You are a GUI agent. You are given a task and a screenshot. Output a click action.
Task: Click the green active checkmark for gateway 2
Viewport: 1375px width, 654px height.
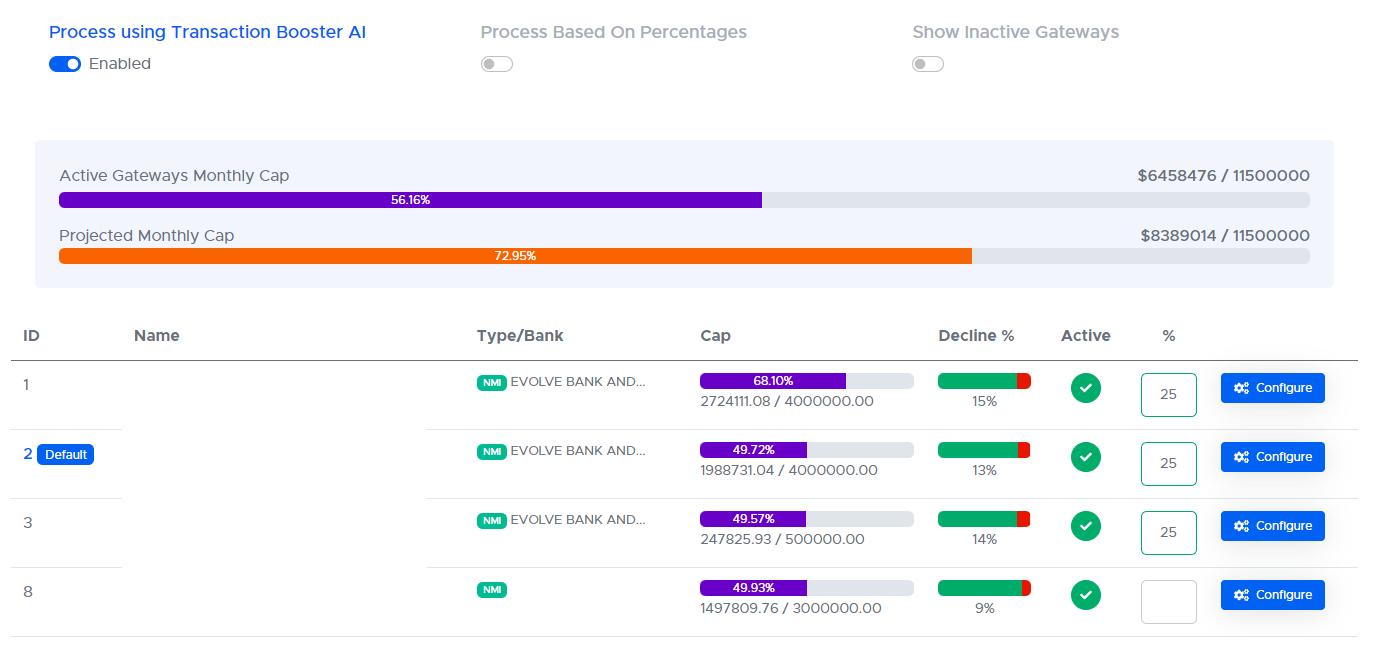pos(1085,457)
